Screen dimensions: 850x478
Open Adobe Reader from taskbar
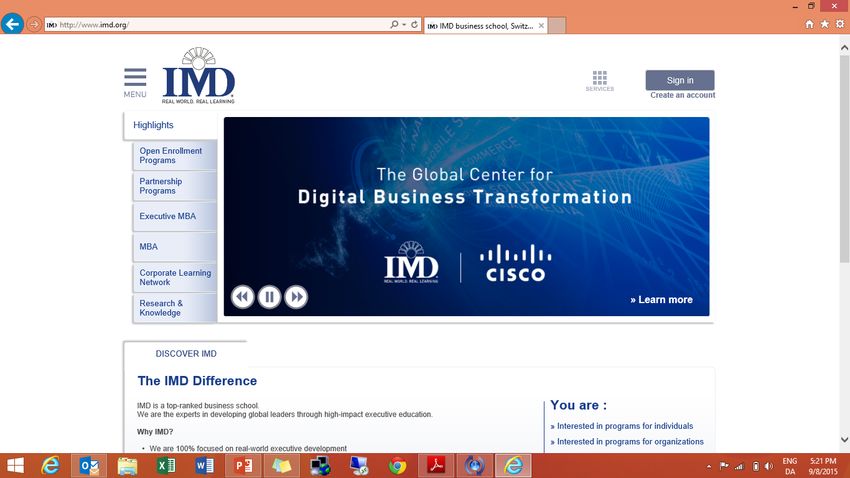[x=436, y=466]
